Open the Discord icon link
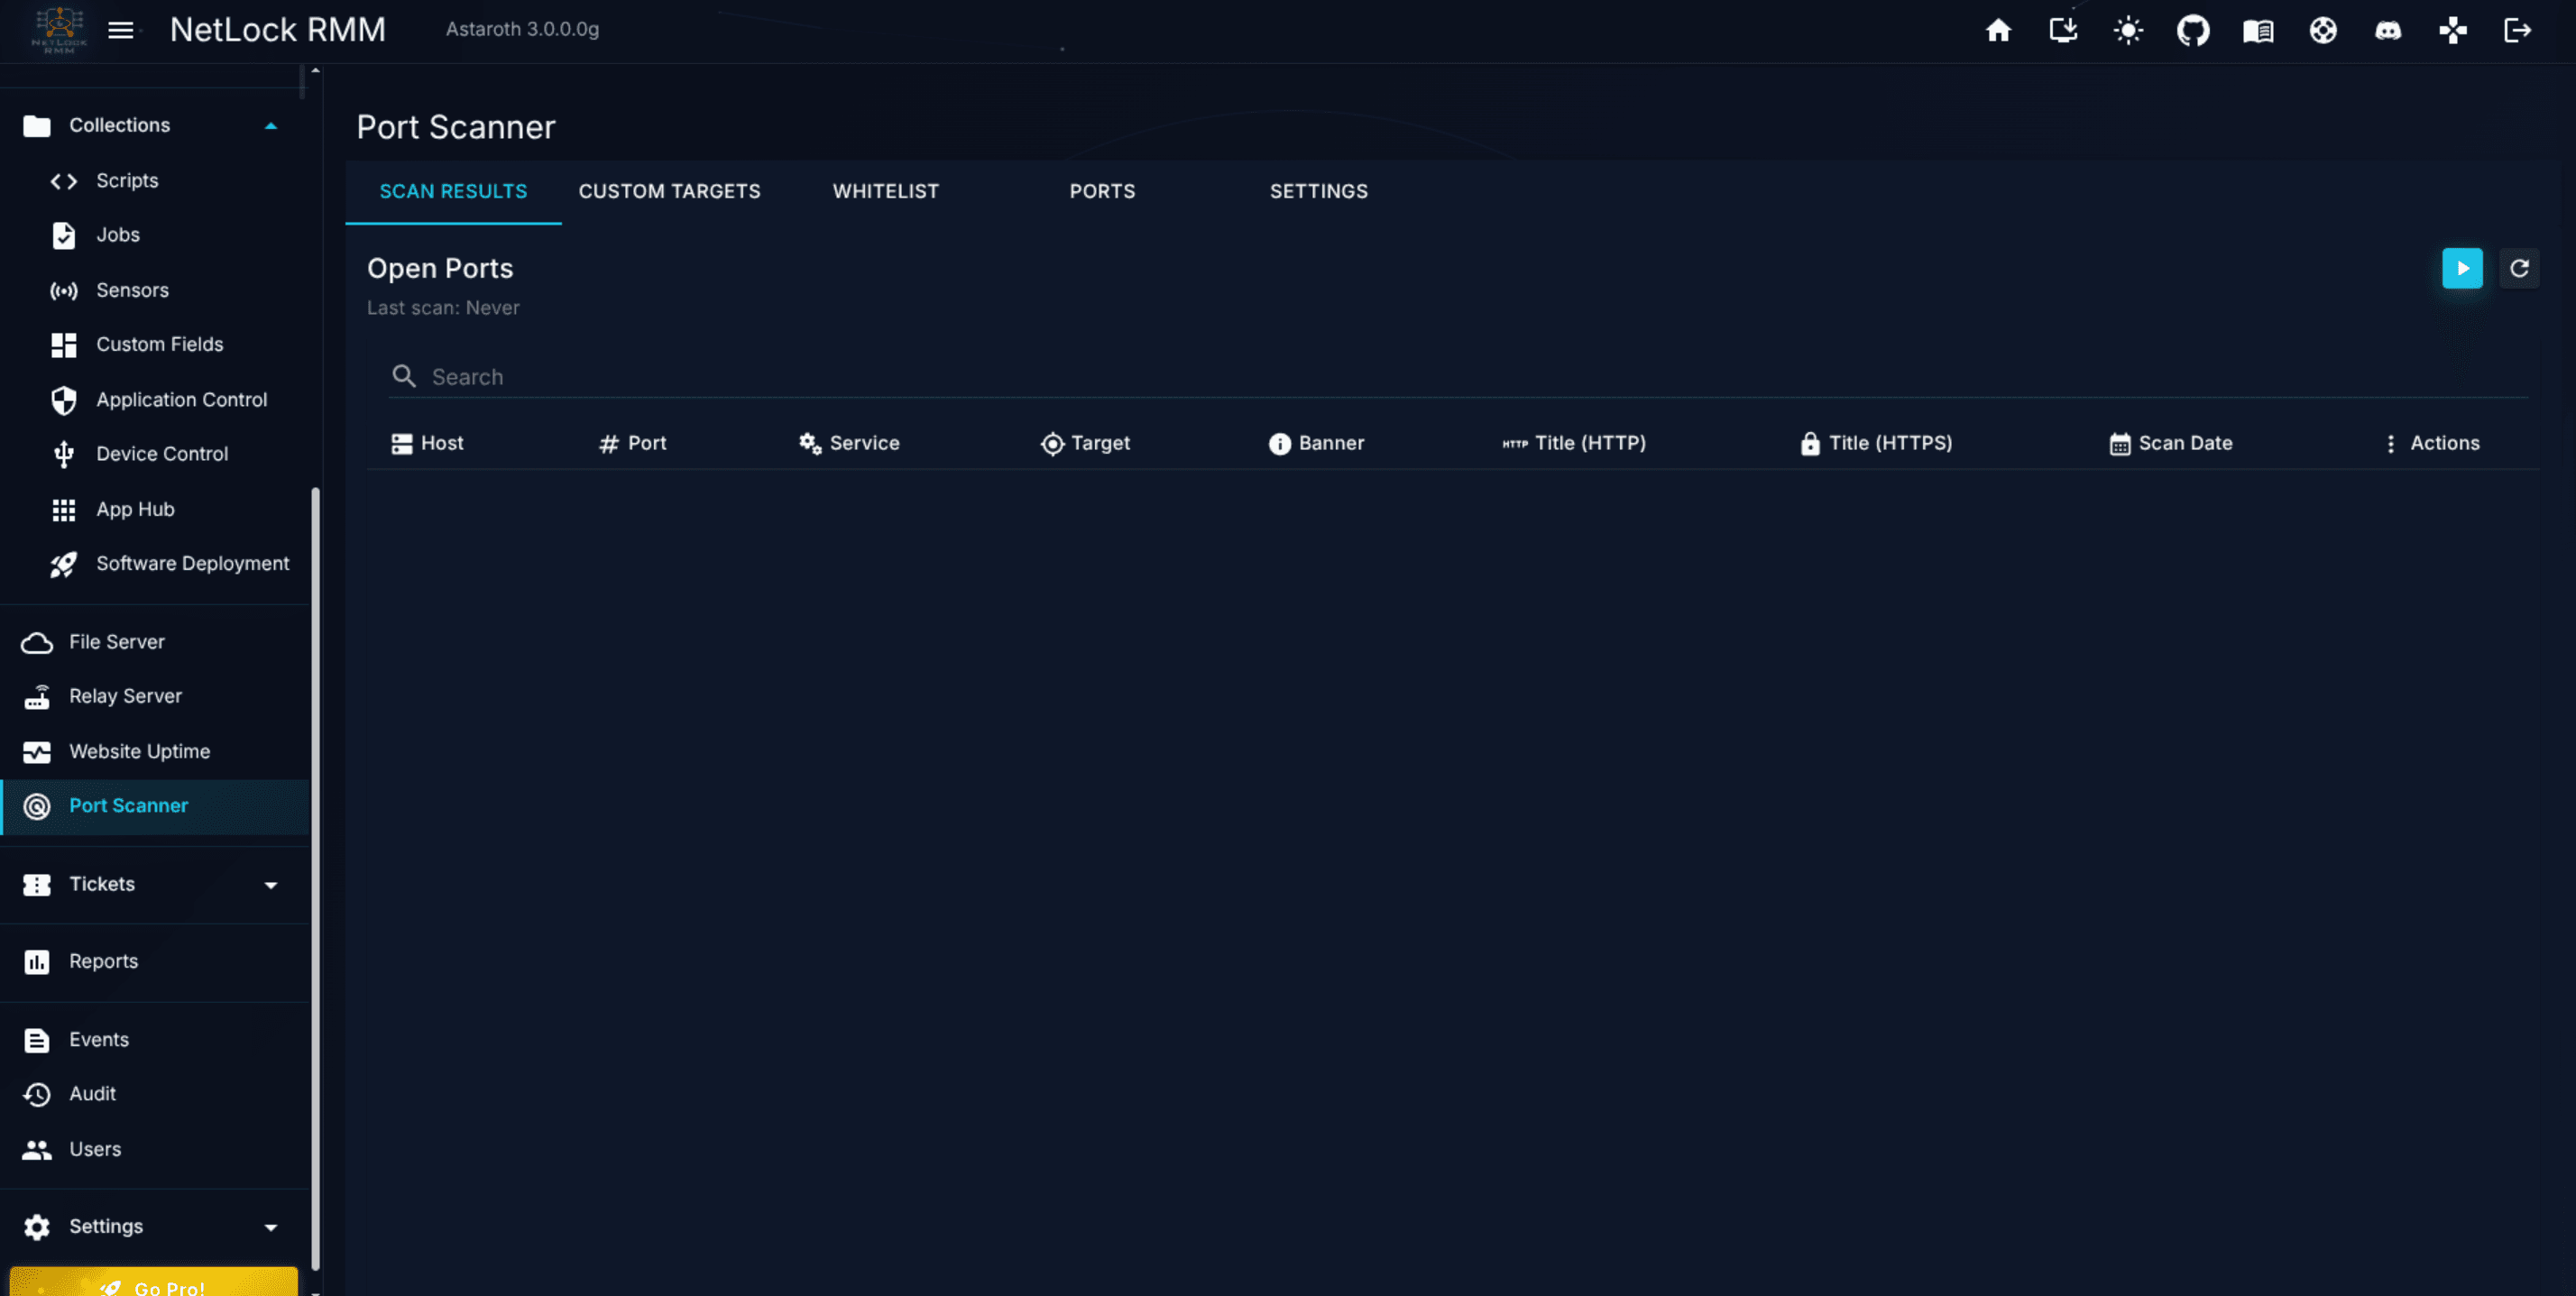This screenshot has height=1296, width=2576. (2388, 30)
